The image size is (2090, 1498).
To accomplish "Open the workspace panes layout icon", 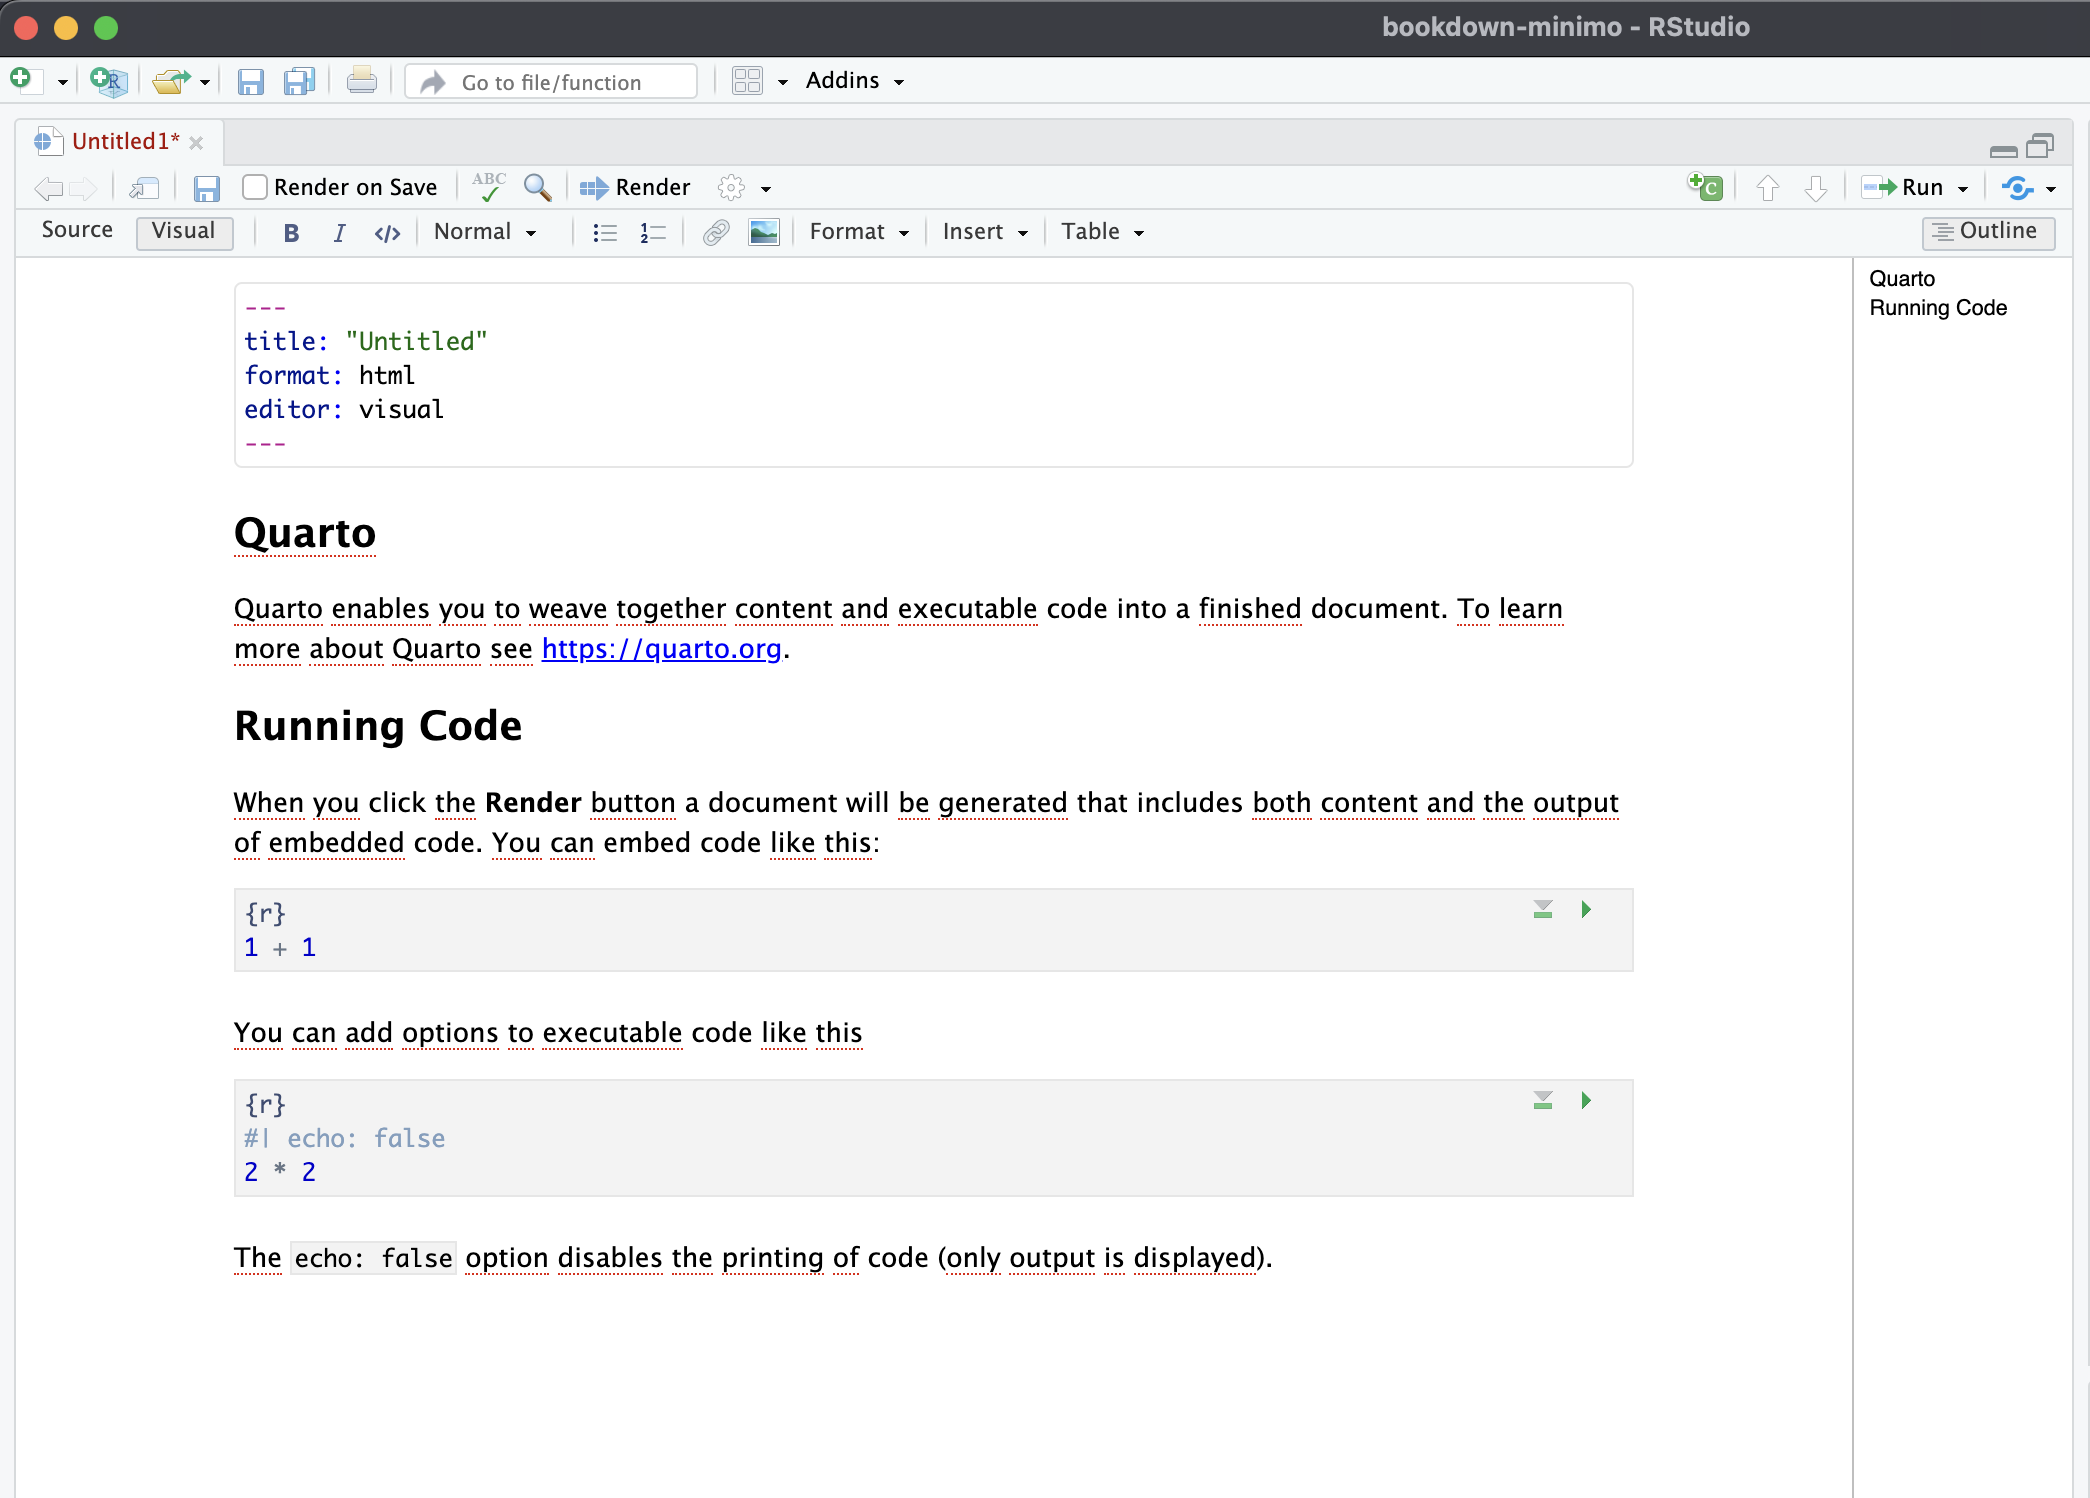I will 747,81.
